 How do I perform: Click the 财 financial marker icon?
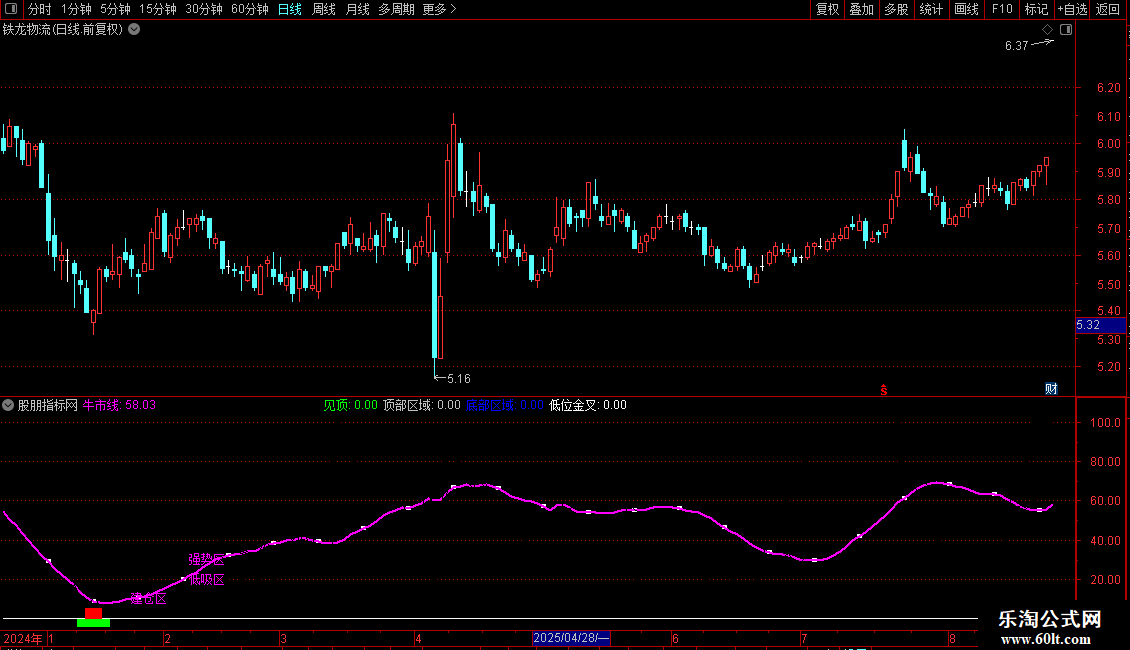(1051, 389)
